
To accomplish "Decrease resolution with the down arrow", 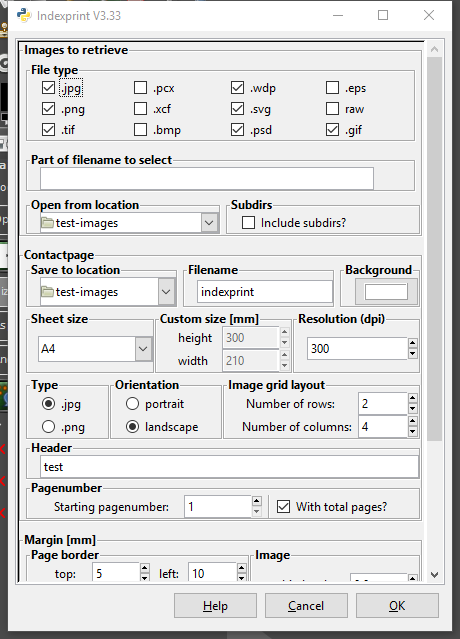I will tap(413, 354).
